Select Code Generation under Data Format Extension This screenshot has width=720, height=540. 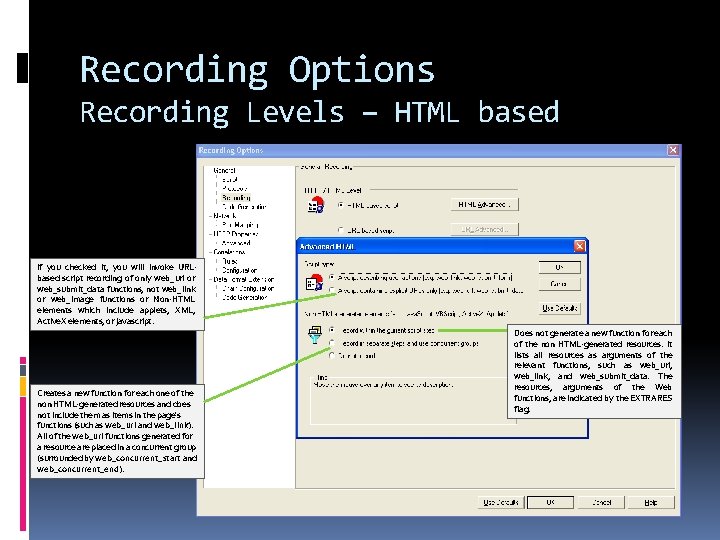point(244,297)
